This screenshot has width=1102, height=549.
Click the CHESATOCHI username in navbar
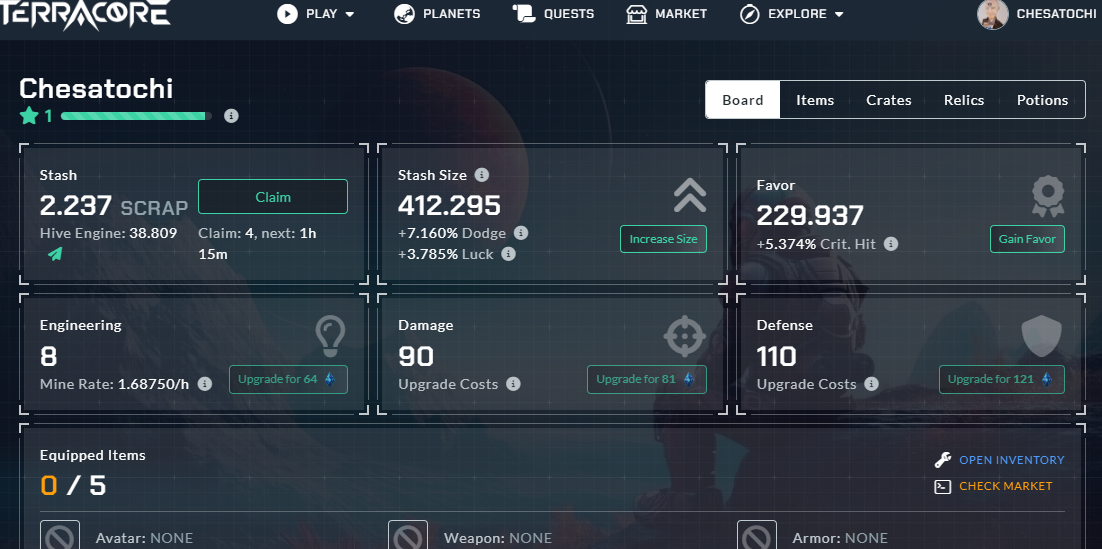(1056, 14)
